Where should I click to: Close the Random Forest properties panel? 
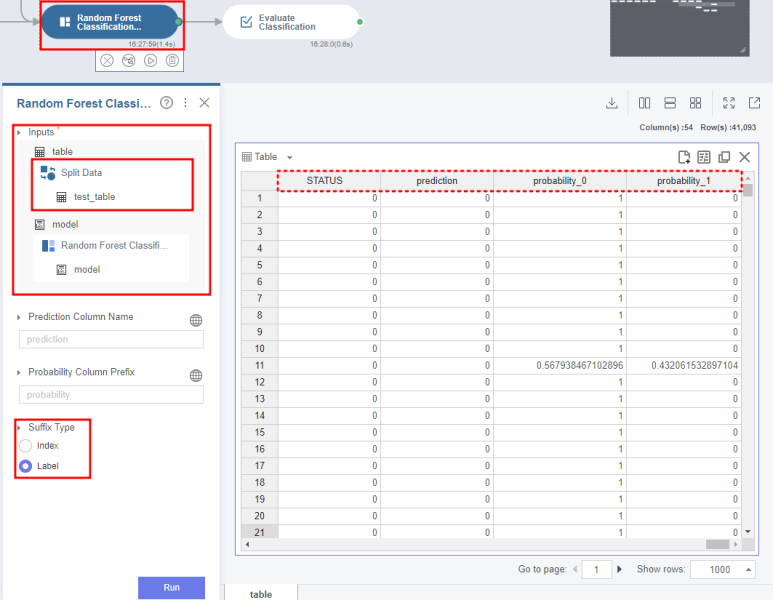pos(205,103)
